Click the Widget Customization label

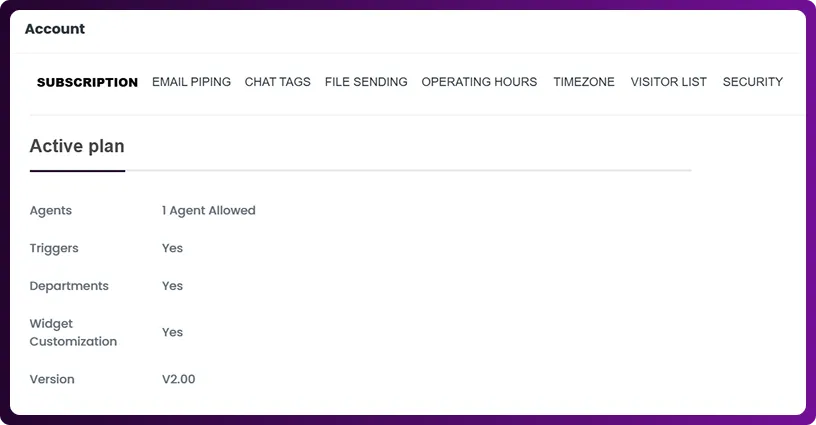pyautogui.click(x=73, y=333)
